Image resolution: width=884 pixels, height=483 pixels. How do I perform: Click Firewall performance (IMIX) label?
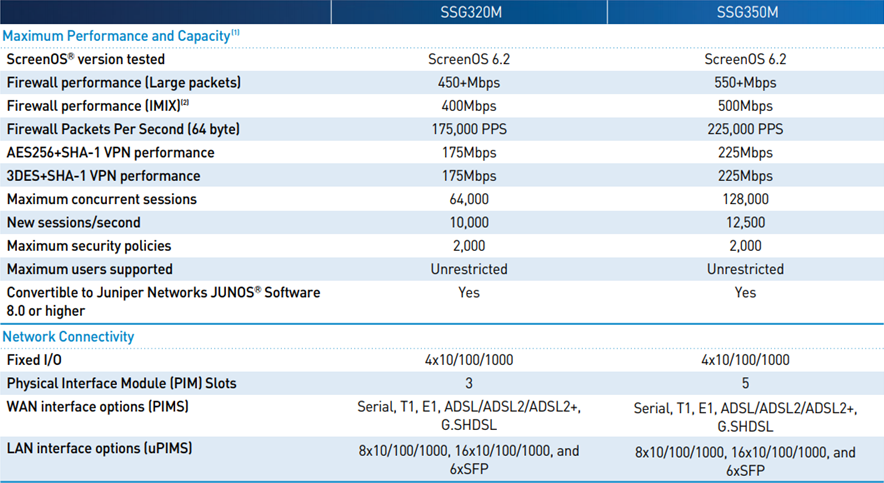coord(98,106)
